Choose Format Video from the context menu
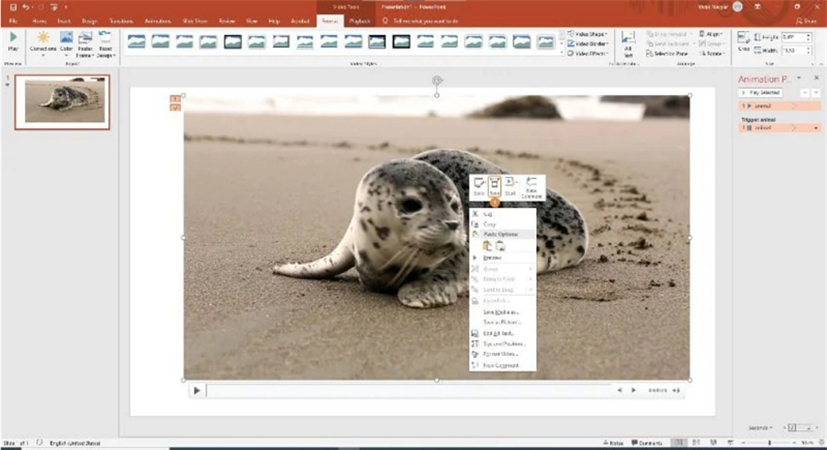The image size is (827, 450). point(500,354)
